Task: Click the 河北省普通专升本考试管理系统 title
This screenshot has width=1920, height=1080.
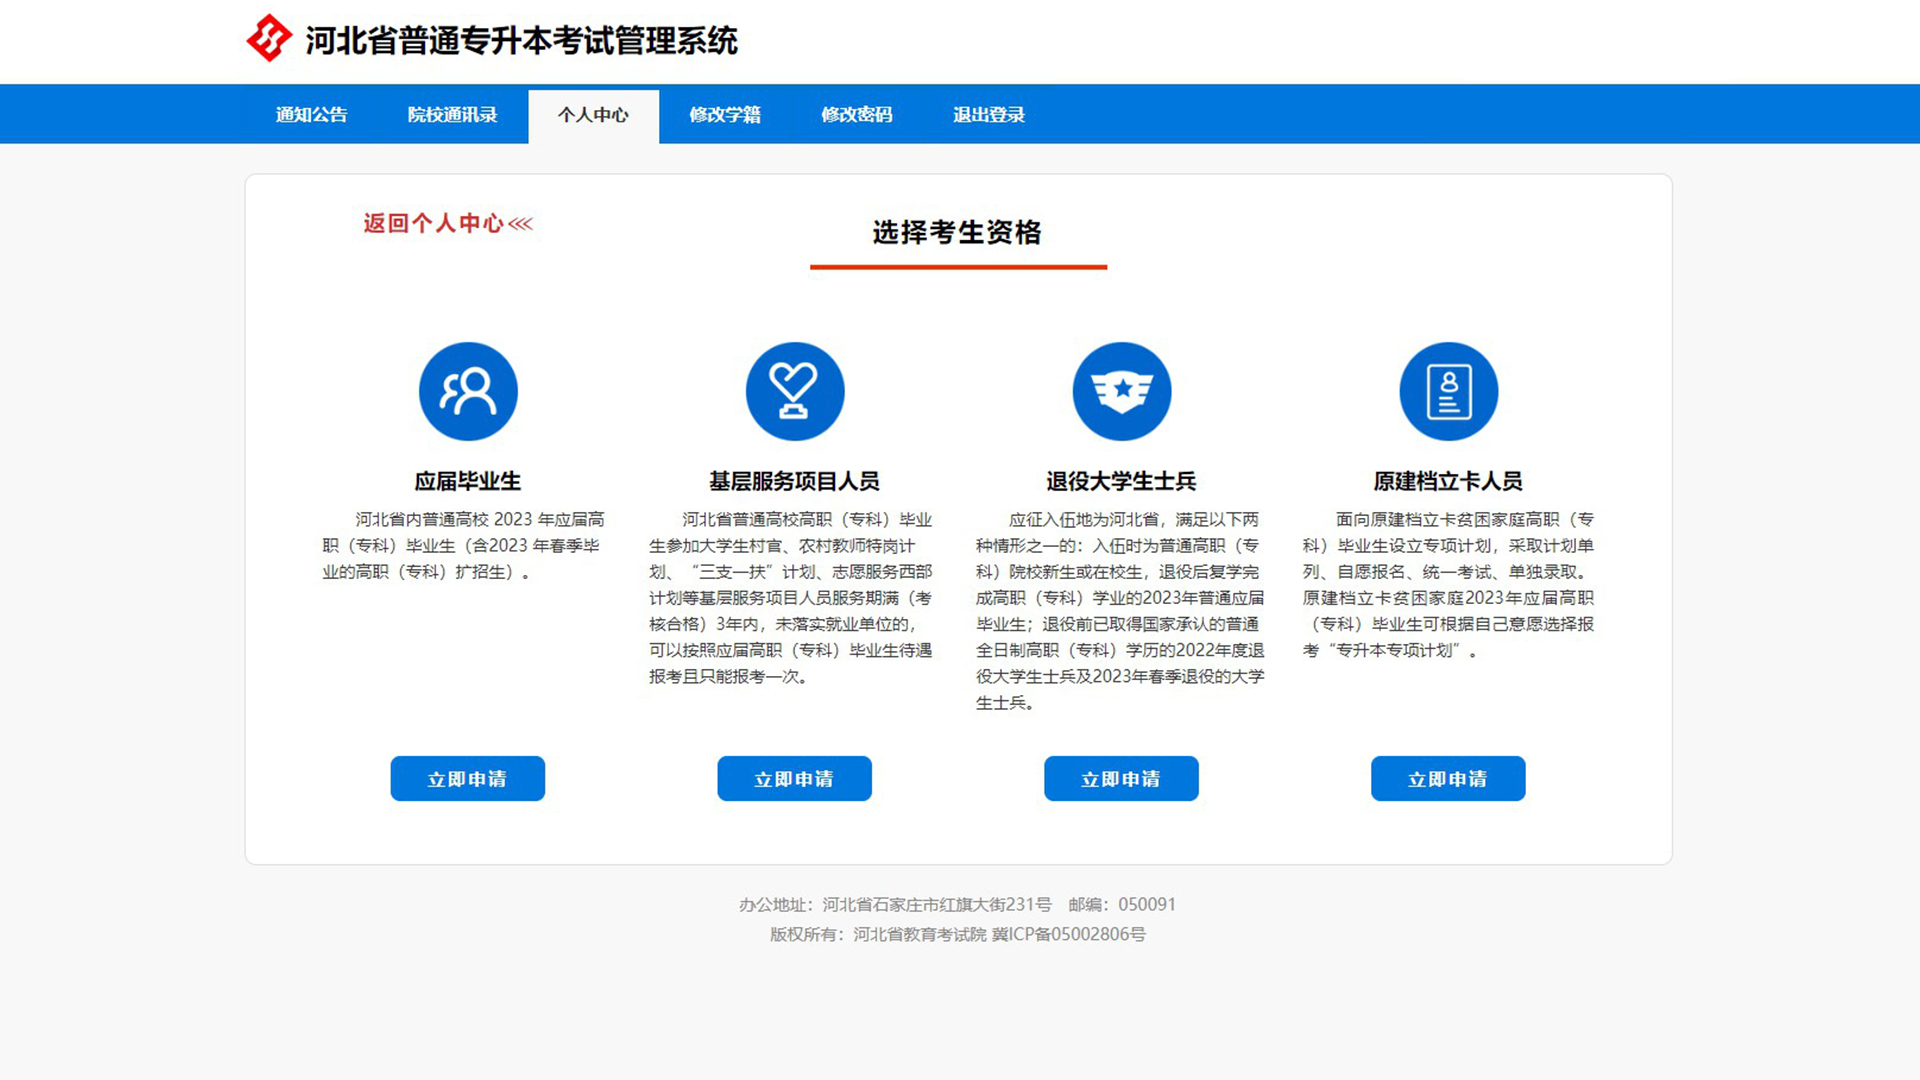Action: (x=521, y=41)
